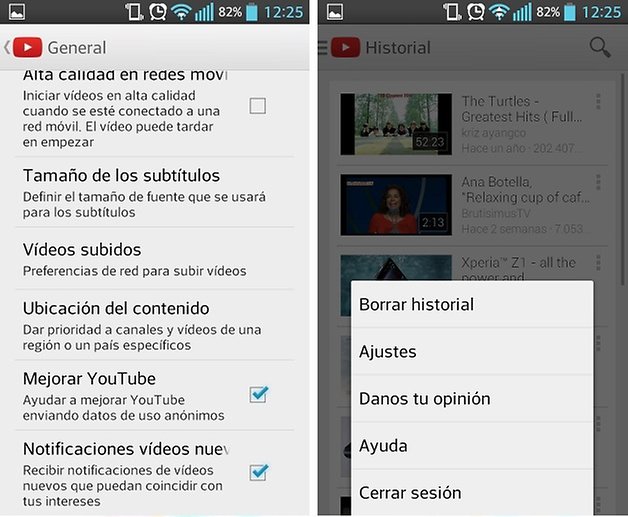Open Vídeos subidos preferences
The height and width of the screenshot is (517, 628).
155,259
